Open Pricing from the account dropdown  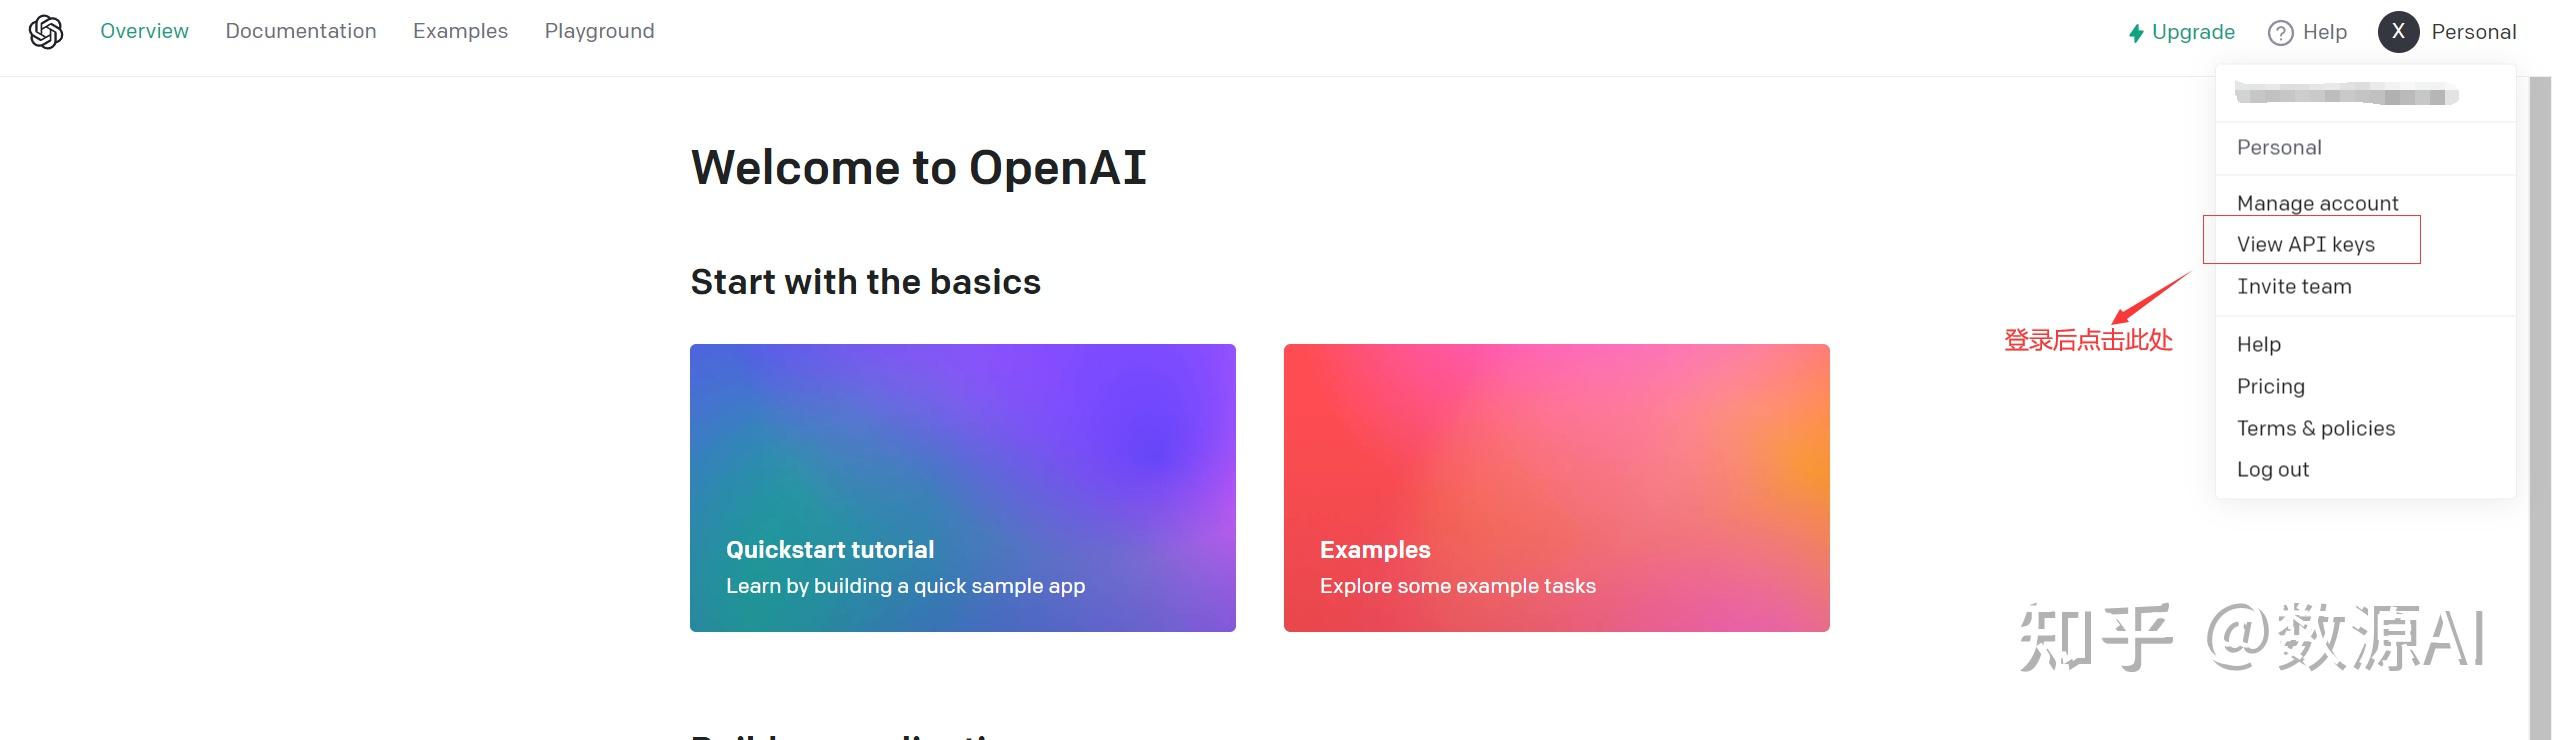coord(2271,385)
